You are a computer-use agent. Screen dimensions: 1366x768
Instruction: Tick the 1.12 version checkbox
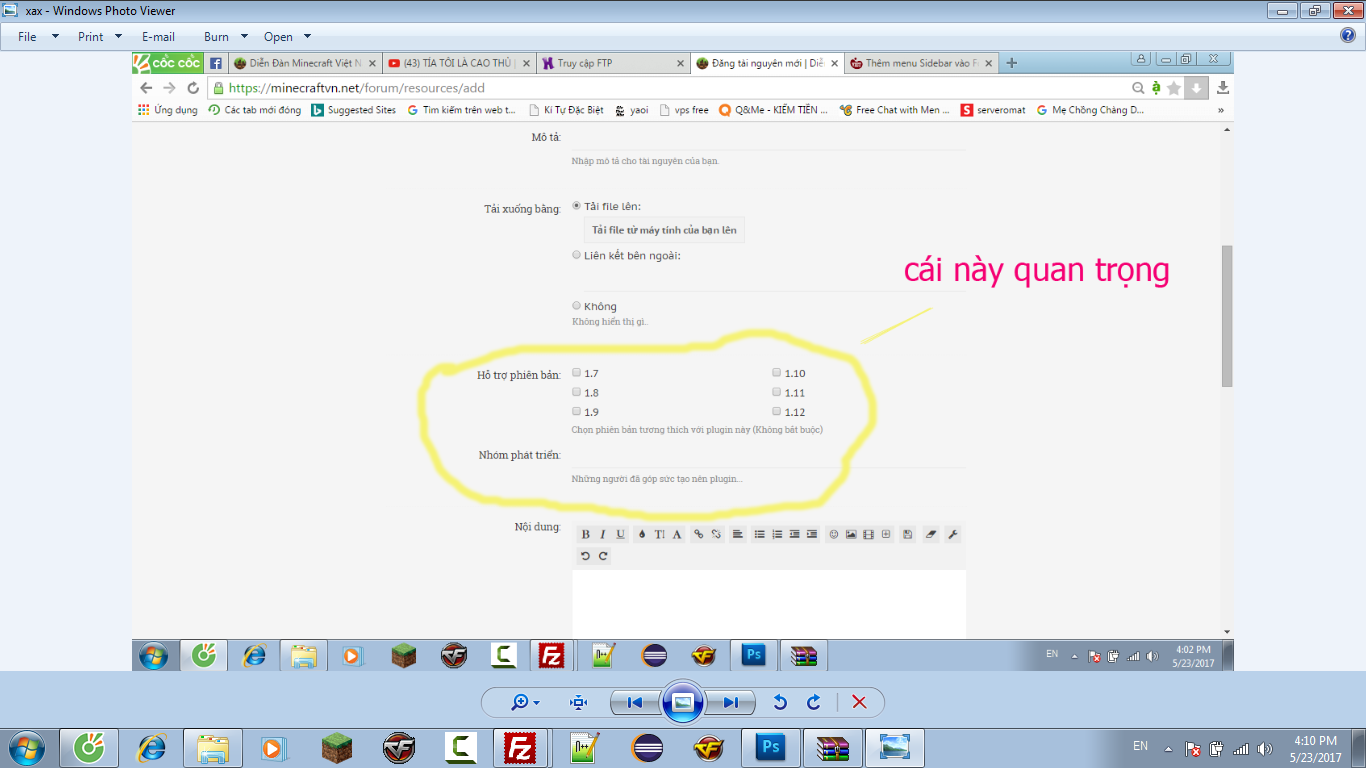coord(777,411)
